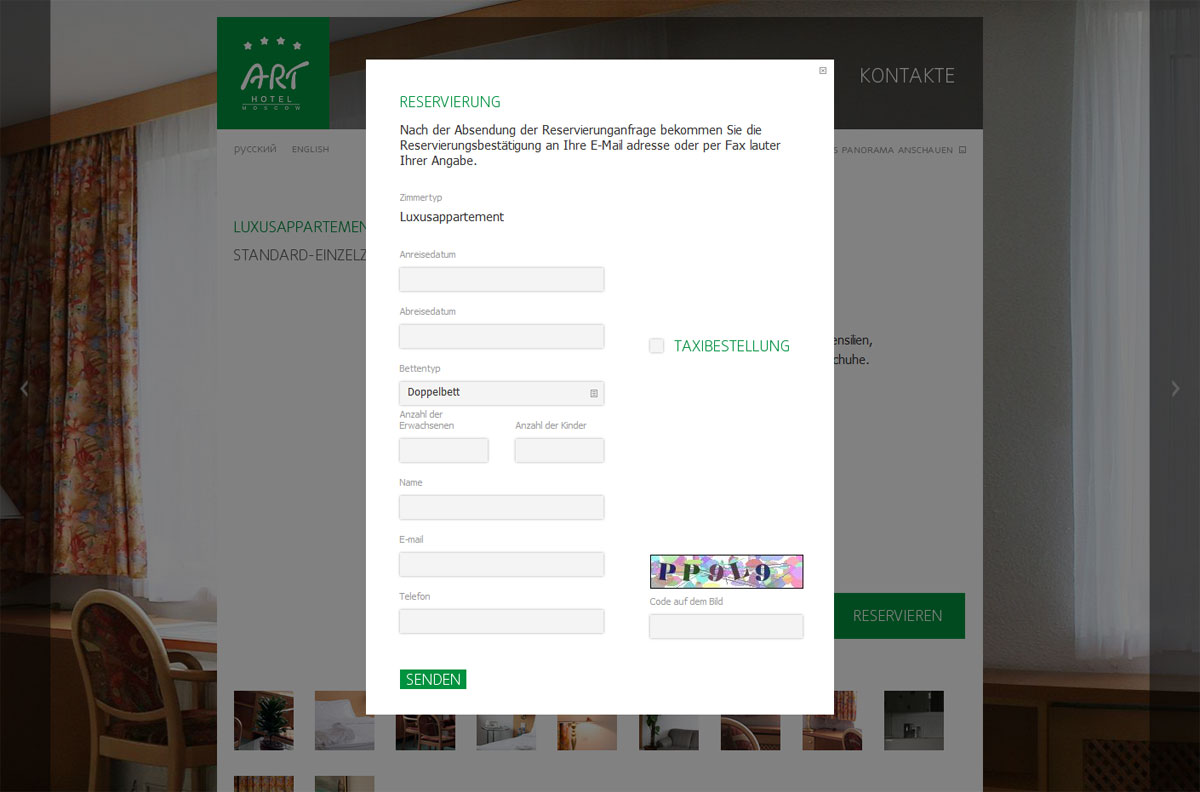
Task: Click the Code auf dem Bild field
Action: coord(726,626)
